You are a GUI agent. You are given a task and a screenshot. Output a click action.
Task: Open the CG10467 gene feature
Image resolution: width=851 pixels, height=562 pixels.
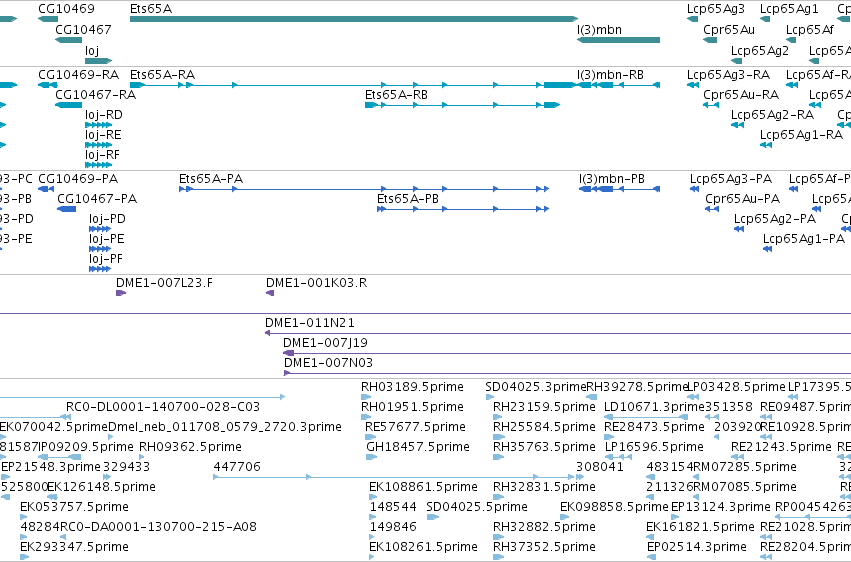tap(68, 40)
